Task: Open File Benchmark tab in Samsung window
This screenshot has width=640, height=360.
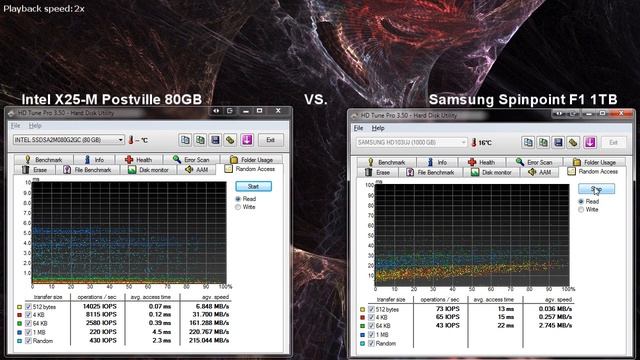Action: 430,172
